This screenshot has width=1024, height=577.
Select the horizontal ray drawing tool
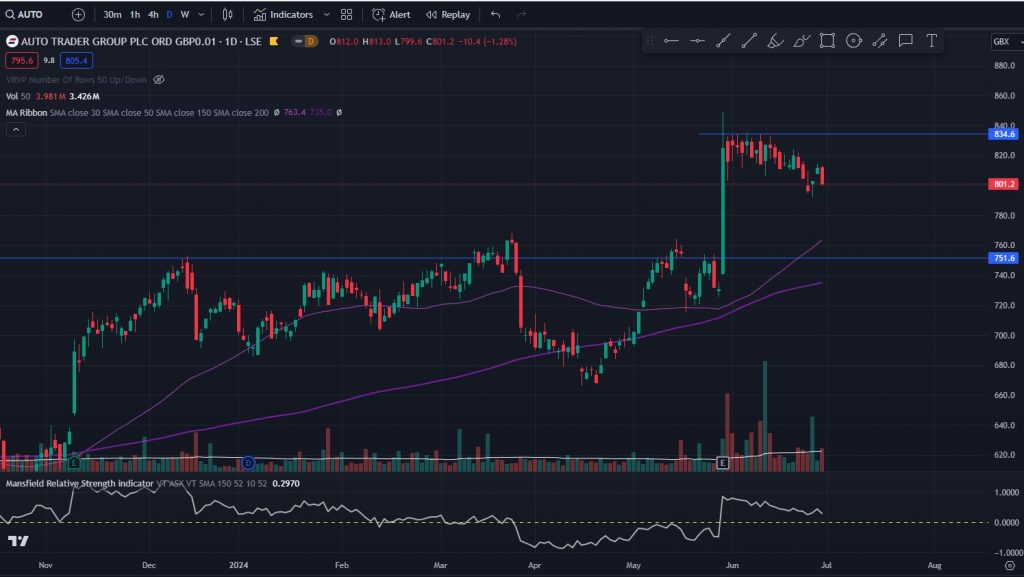[x=697, y=41]
